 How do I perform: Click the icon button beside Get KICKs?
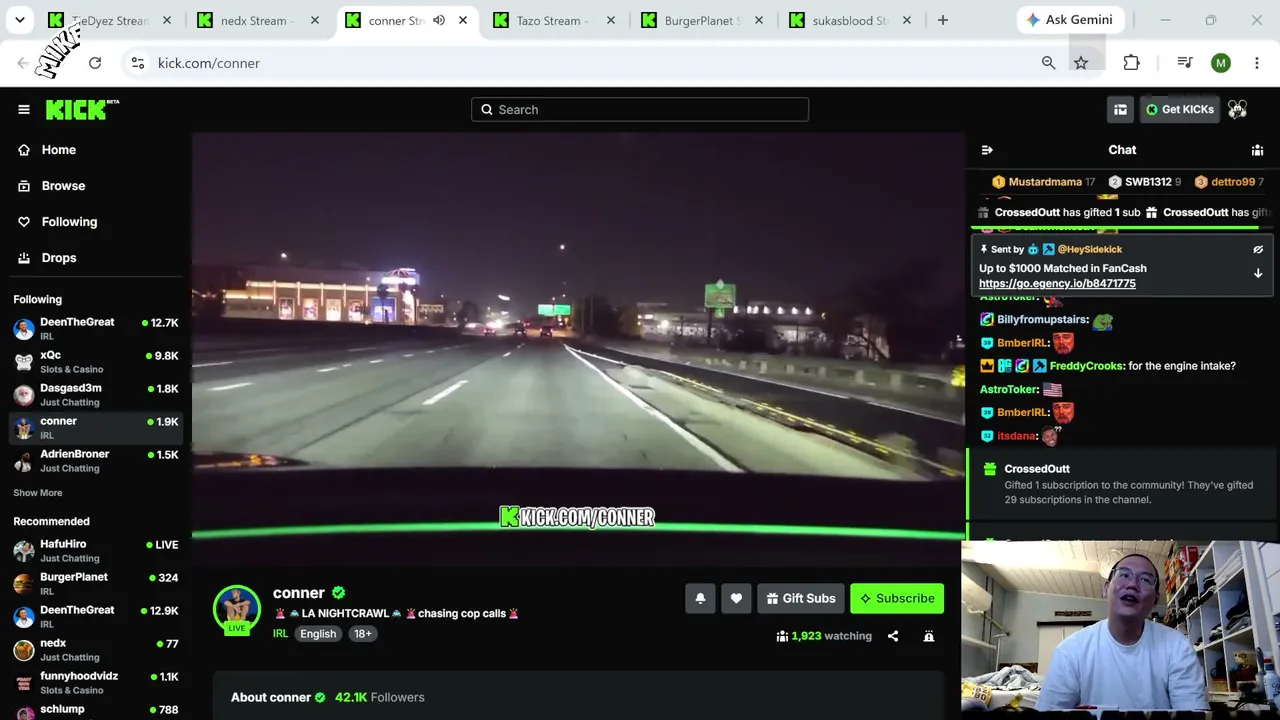(x=1120, y=110)
